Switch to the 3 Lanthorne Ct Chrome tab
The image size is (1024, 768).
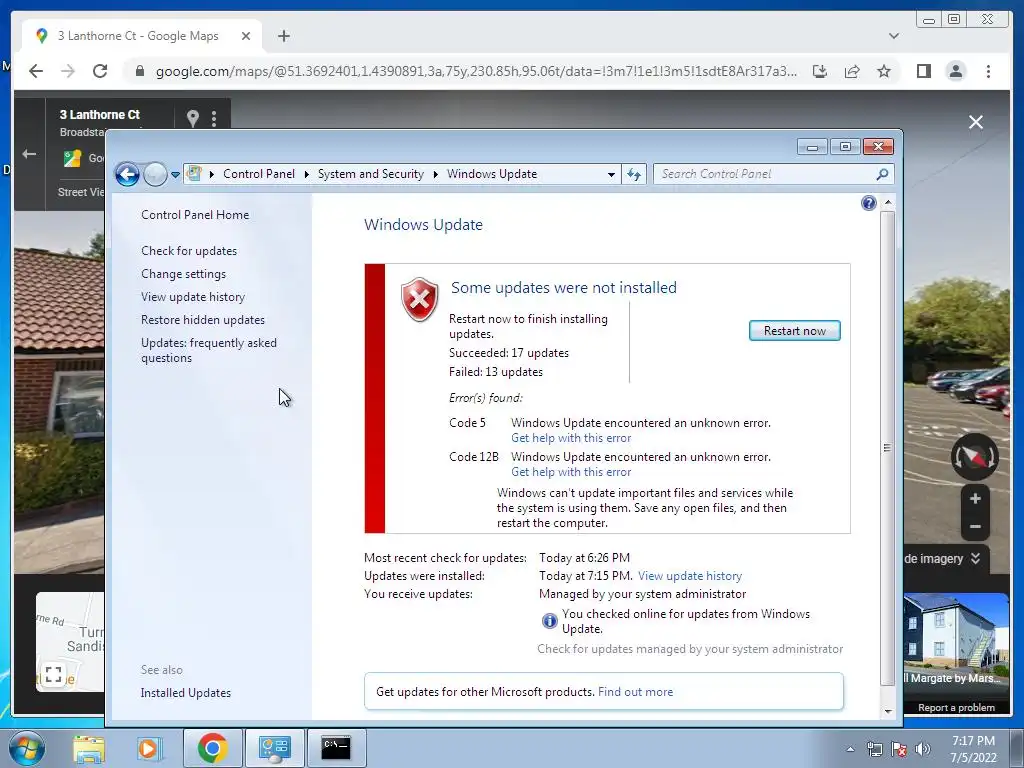[142, 36]
